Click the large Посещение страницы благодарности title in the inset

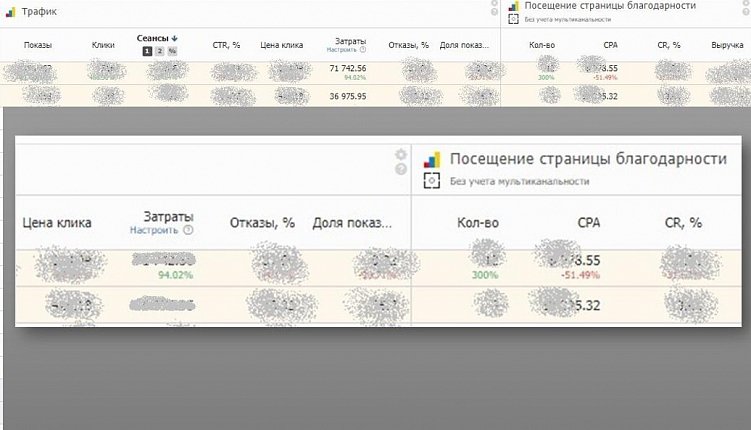pos(588,158)
